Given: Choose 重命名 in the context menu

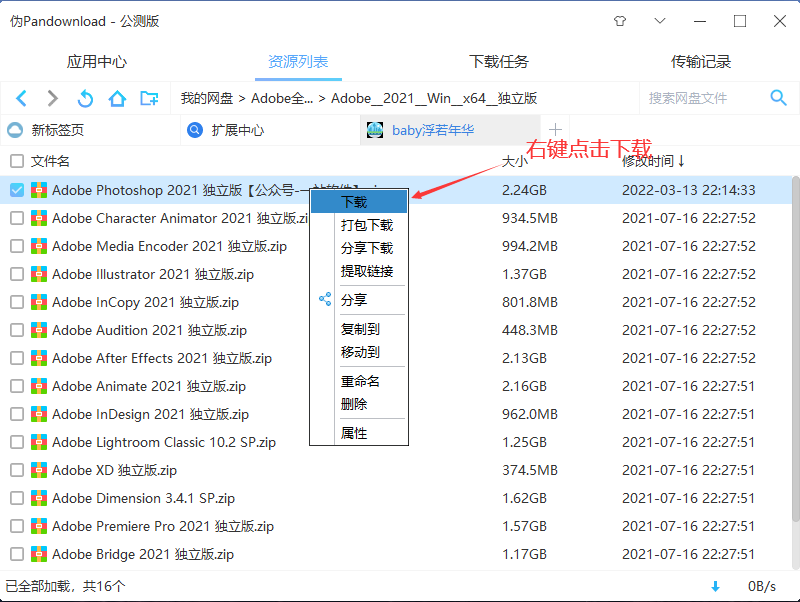Looking at the screenshot, I should pyautogui.click(x=359, y=381).
